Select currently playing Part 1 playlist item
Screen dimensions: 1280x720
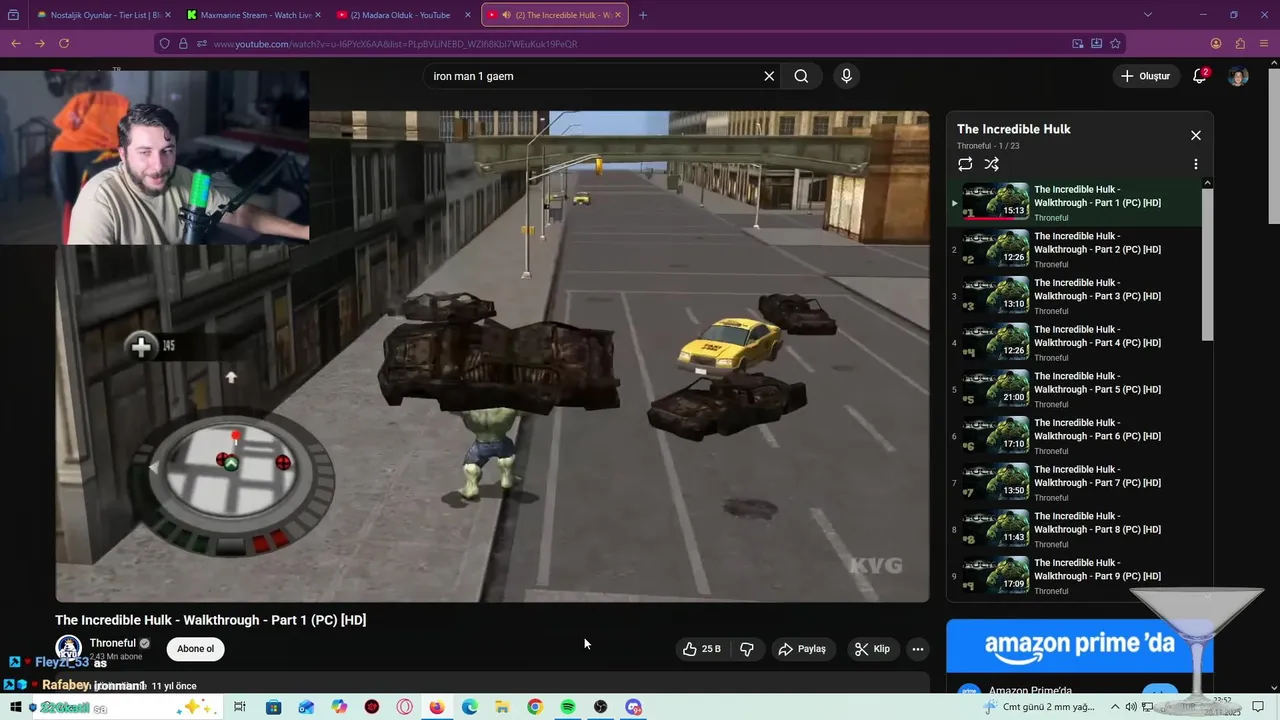(1074, 203)
